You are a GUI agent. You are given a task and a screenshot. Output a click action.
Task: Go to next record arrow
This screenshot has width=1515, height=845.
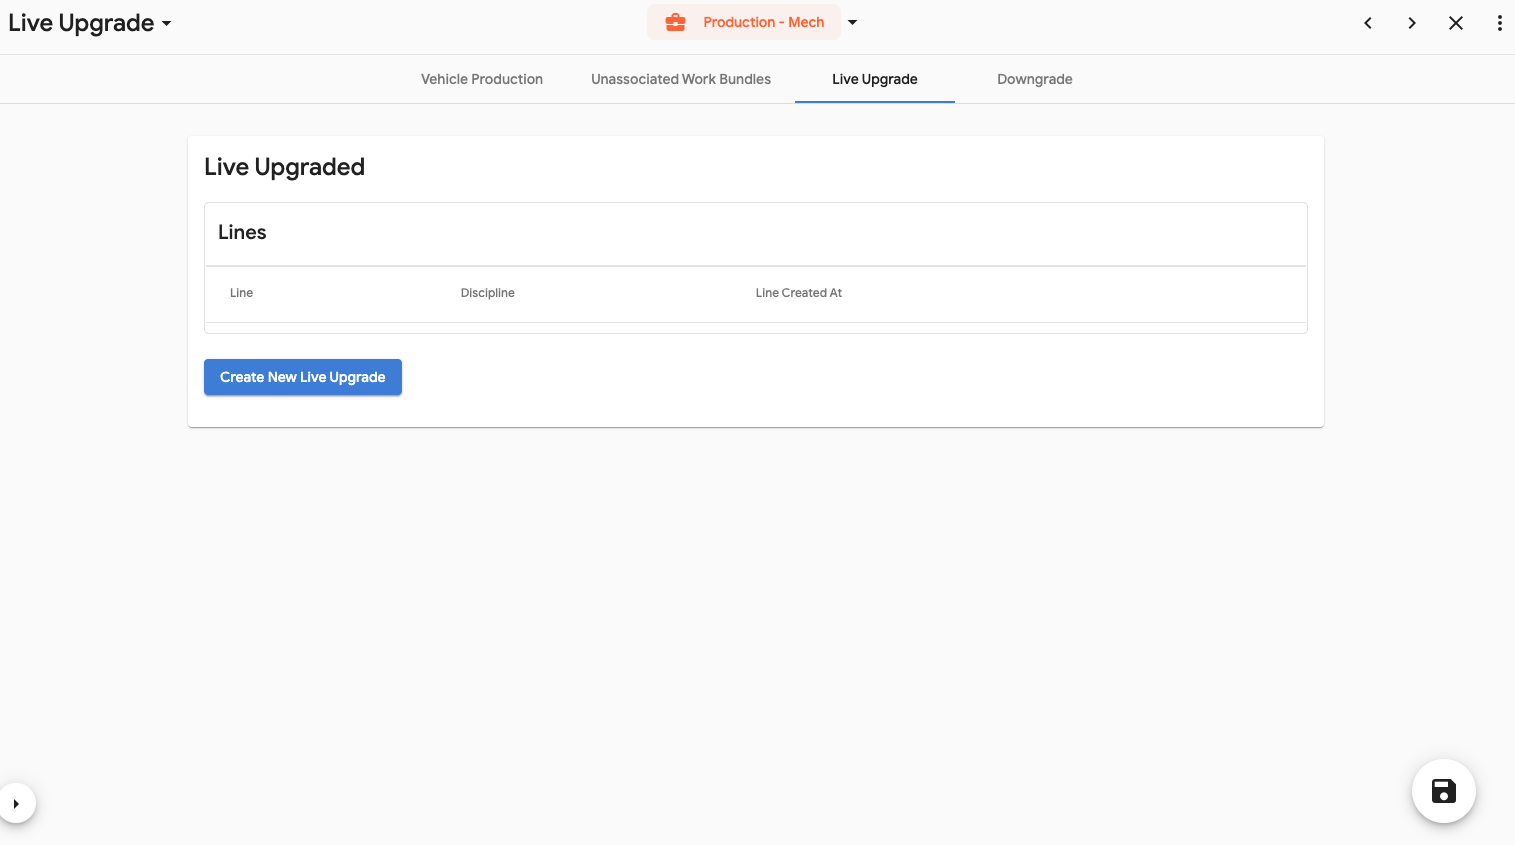coord(1412,23)
